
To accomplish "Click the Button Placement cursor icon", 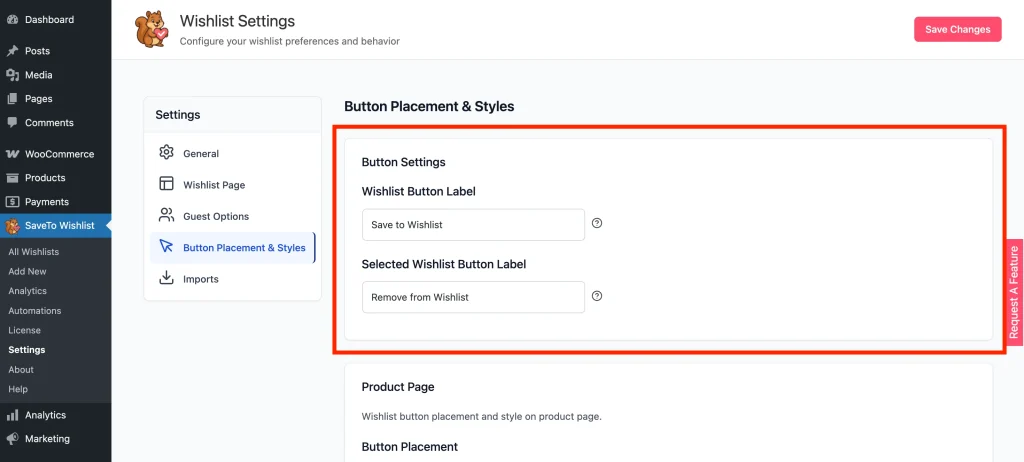I will (167, 246).
